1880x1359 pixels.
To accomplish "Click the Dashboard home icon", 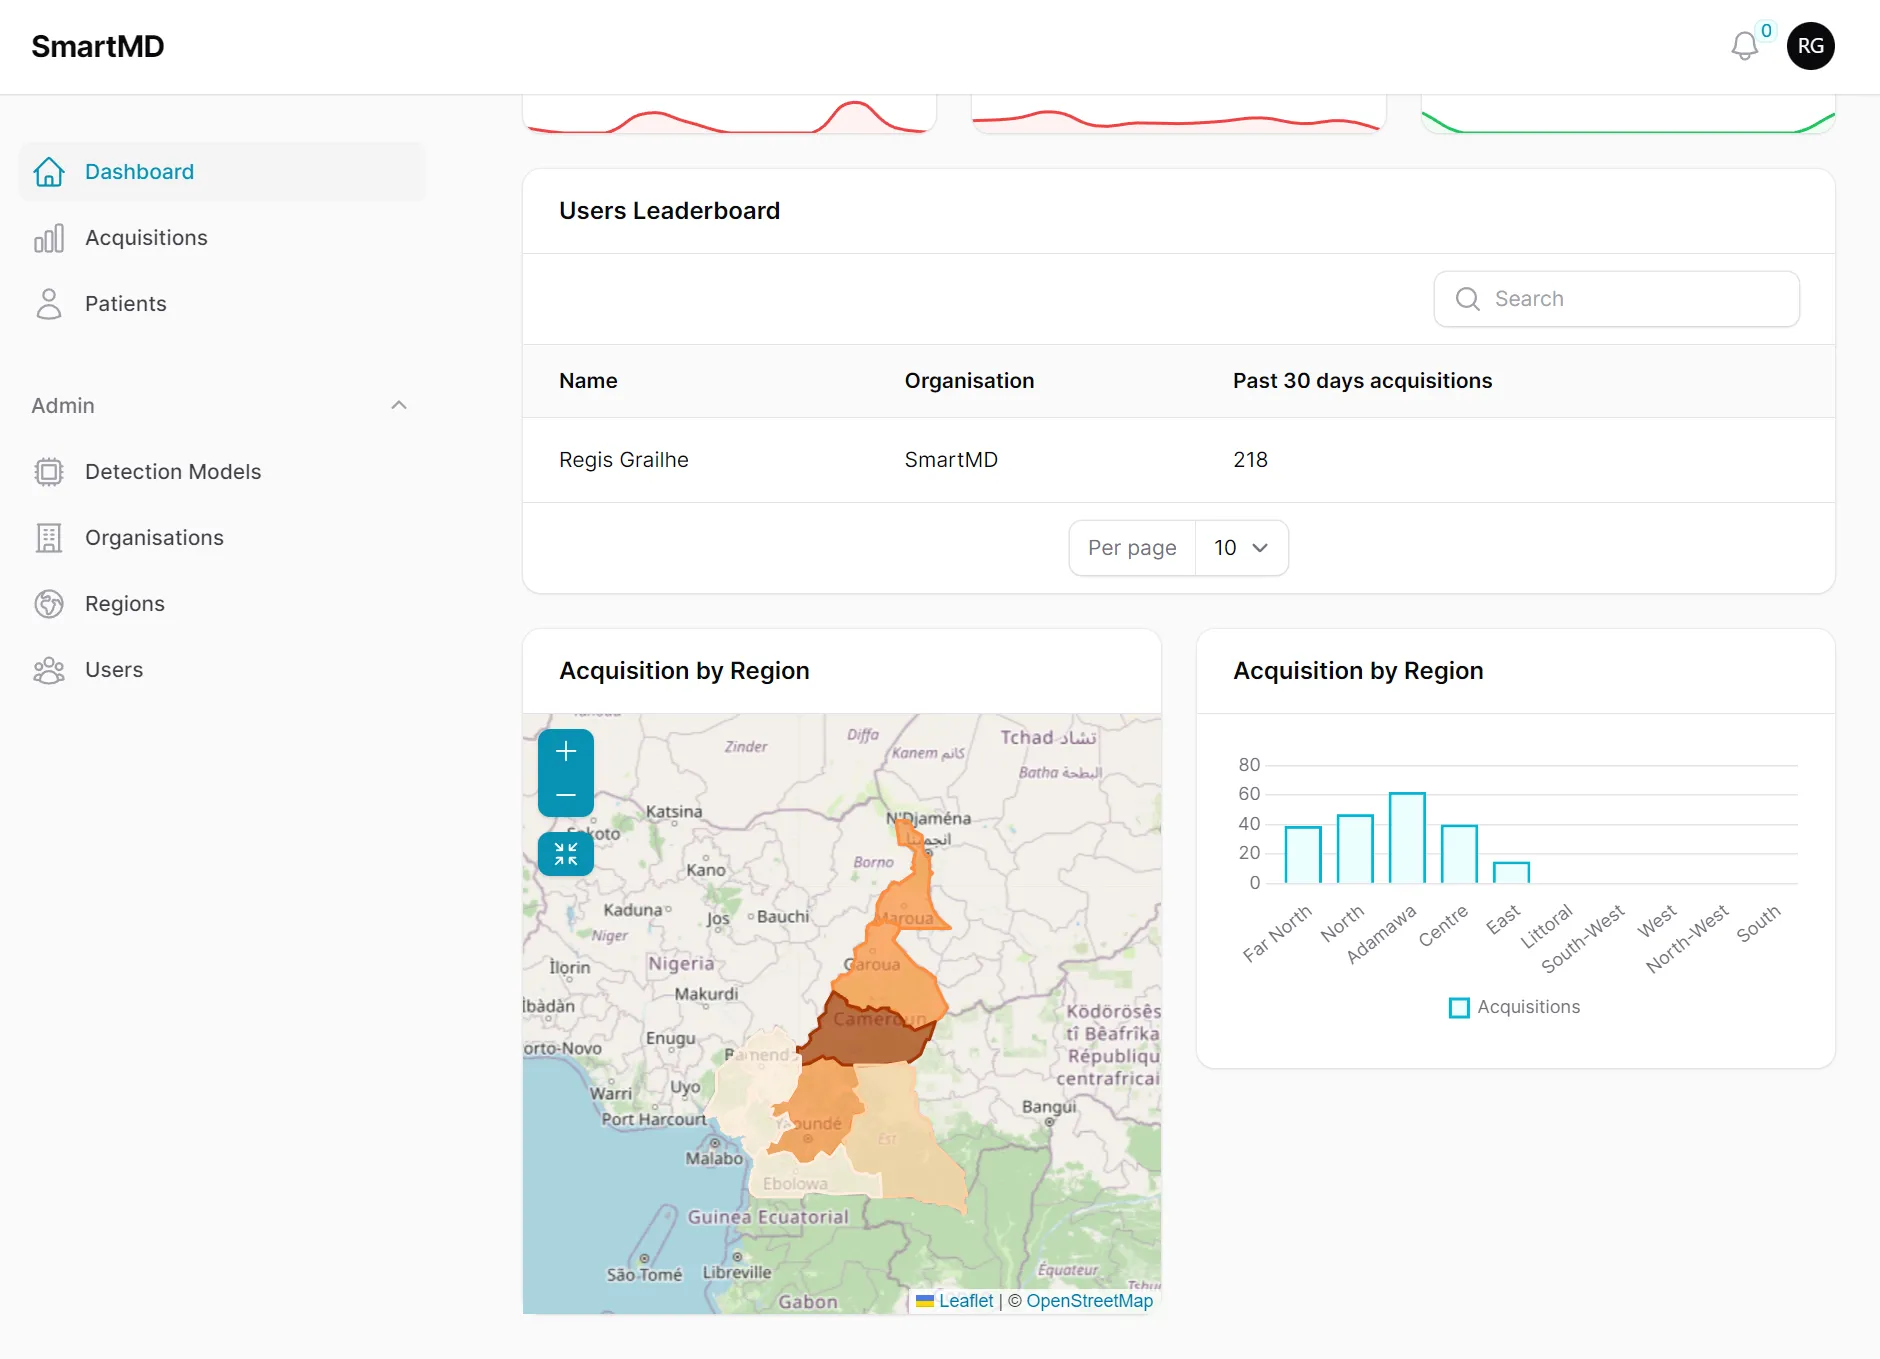I will click(x=48, y=172).
